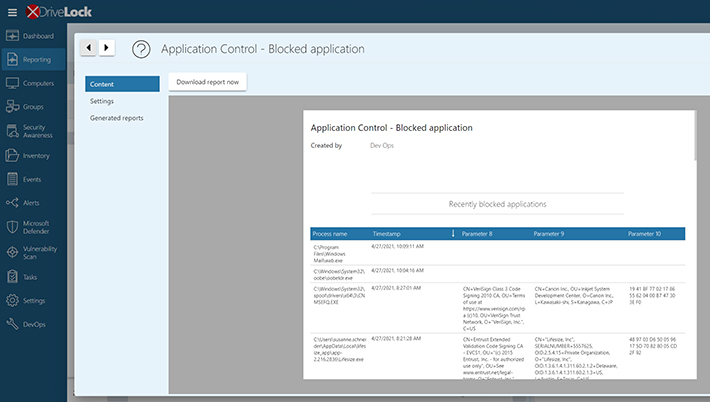This screenshot has height=402, width=710.
Task: Click 'Dev Ops' creator name
Action: coord(382,145)
